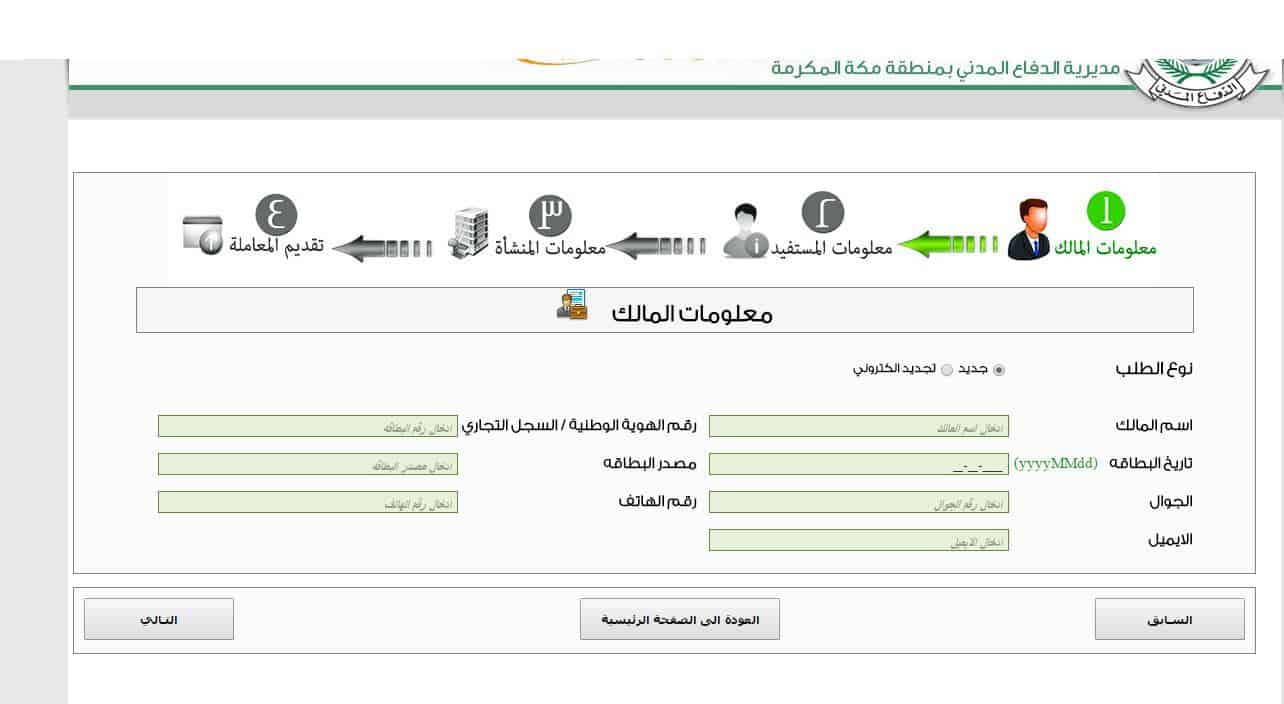
Task: Click the gray number 4 step circle
Action: coord(276,212)
